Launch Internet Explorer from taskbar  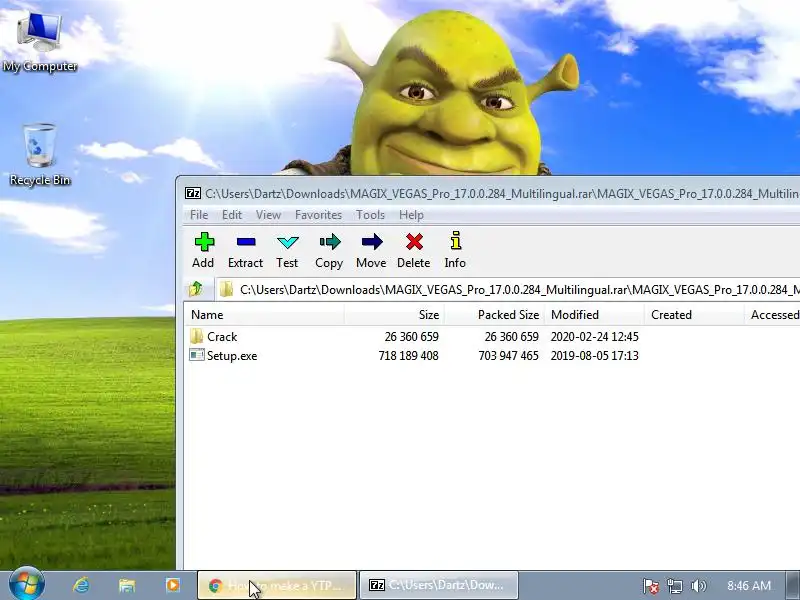click(x=81, y=585)
